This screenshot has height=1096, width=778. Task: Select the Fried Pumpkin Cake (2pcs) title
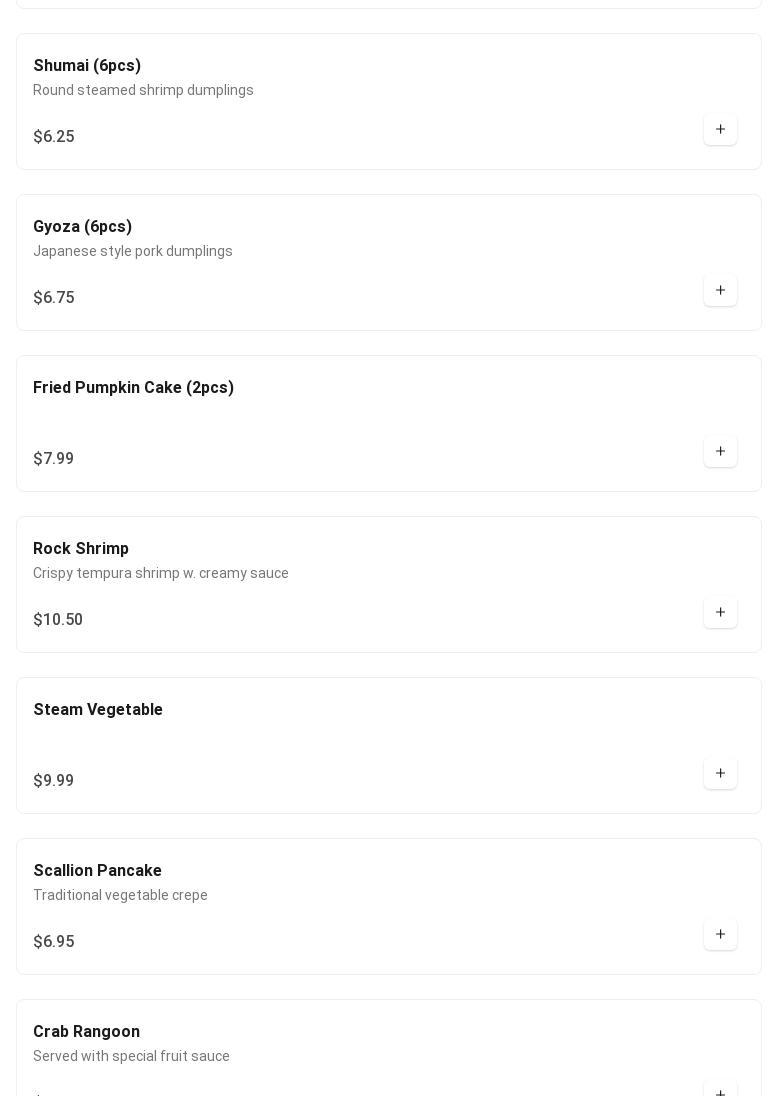[x=134, y=387]
